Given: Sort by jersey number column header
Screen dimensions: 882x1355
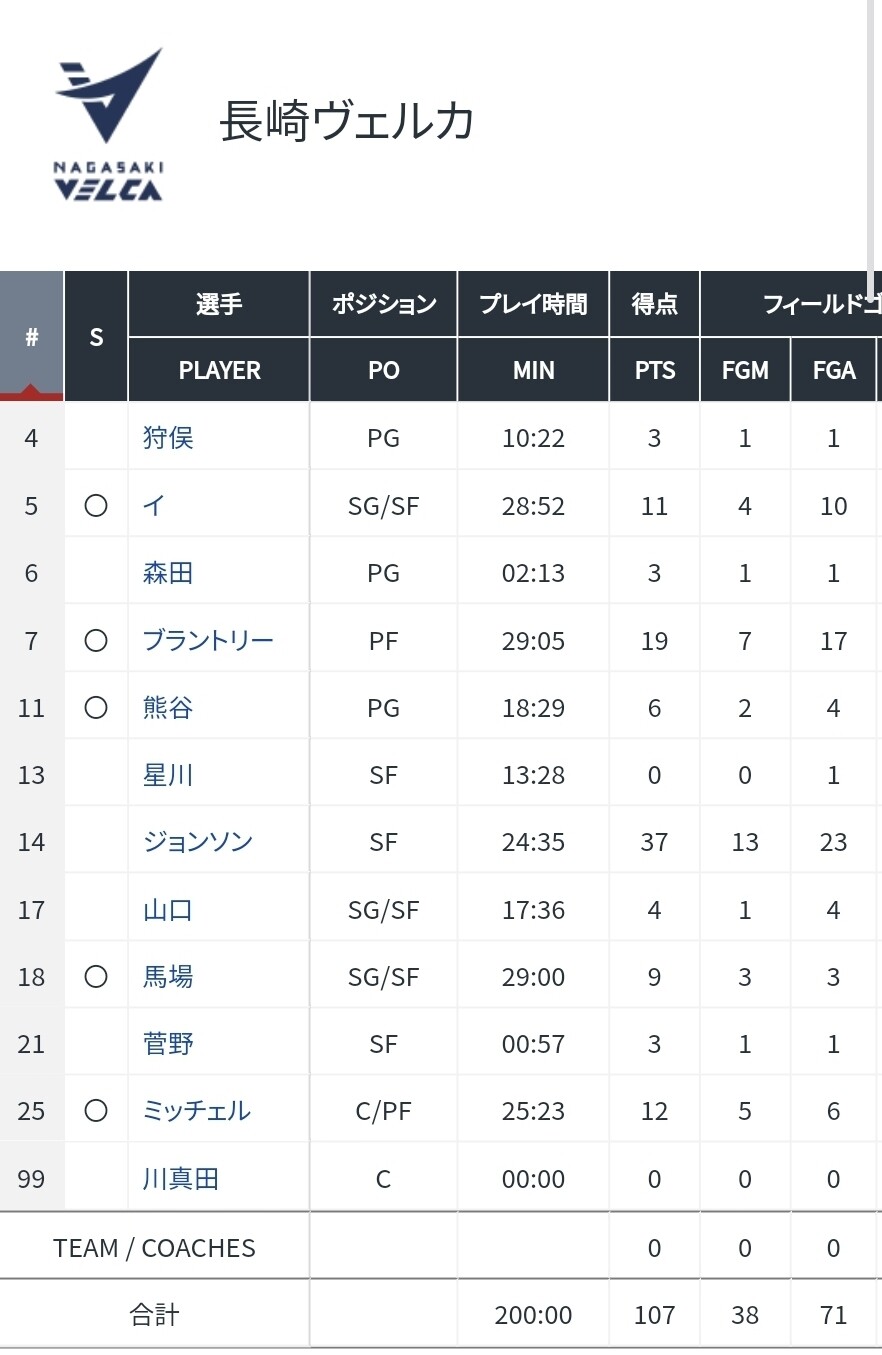Looking at the screenshot, I should point(31,336).
